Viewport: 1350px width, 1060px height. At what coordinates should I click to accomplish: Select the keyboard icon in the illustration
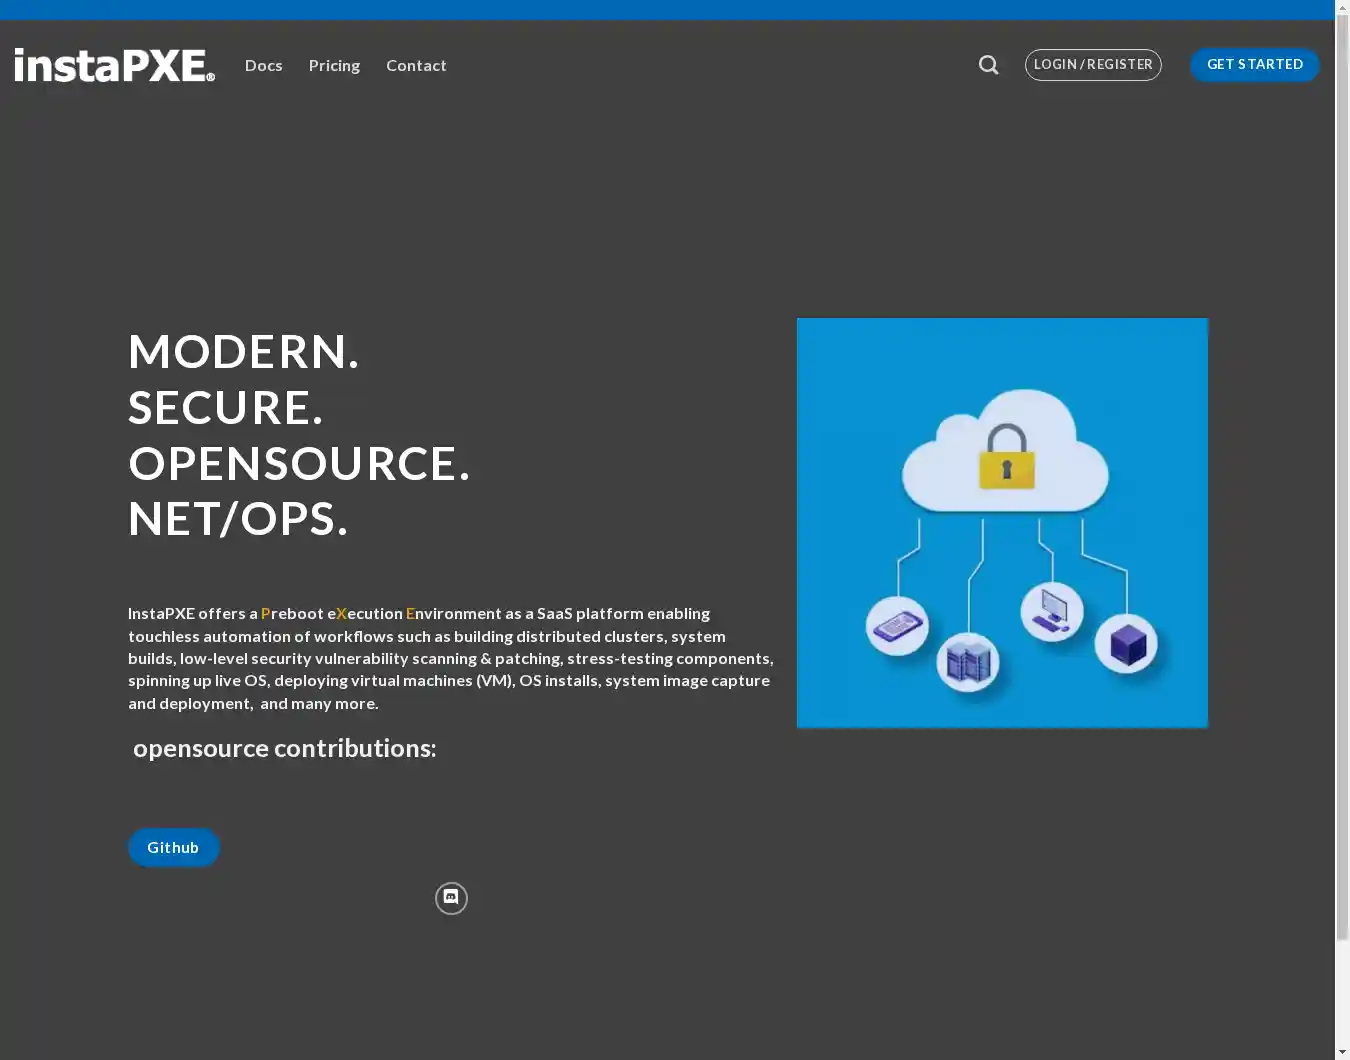(x=897, y=626)
